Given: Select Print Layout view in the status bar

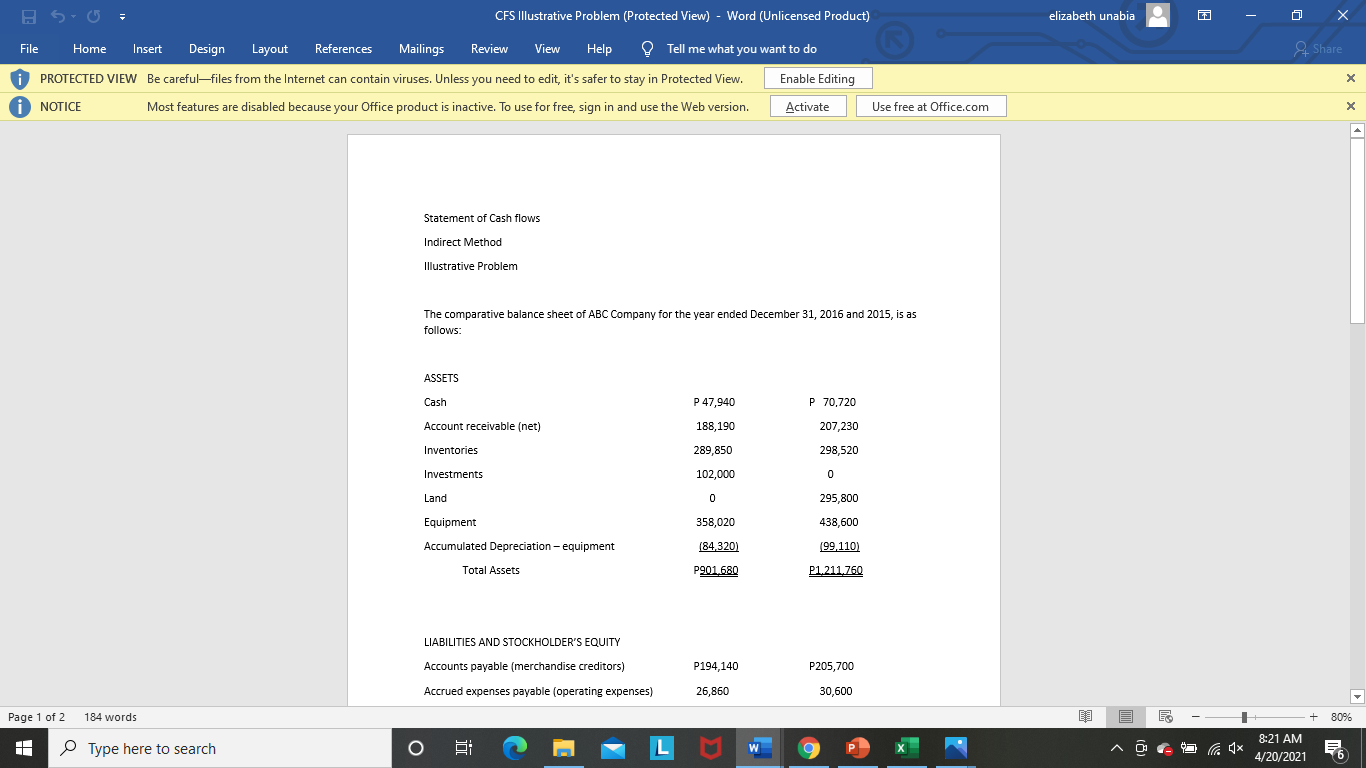Looking at the screenshot, I should tap(1126, 716).
